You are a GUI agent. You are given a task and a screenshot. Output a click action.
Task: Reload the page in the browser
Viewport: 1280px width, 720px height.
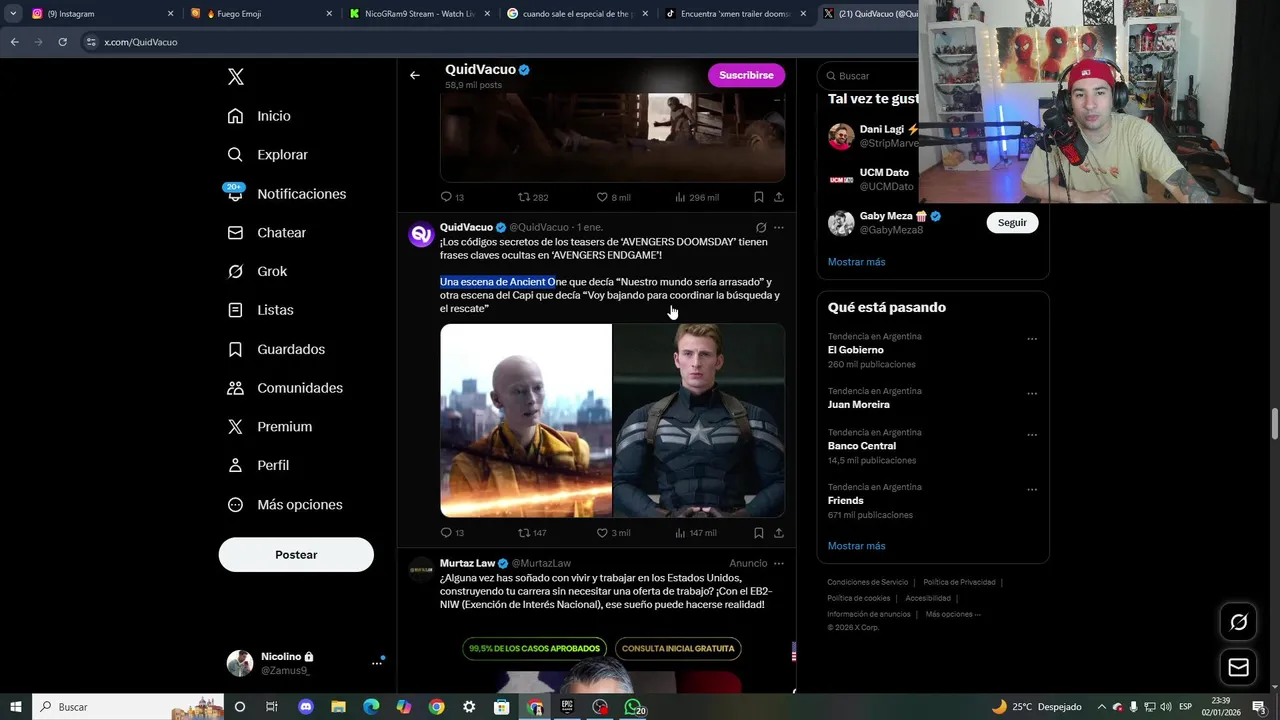click(x=62, y=42)
